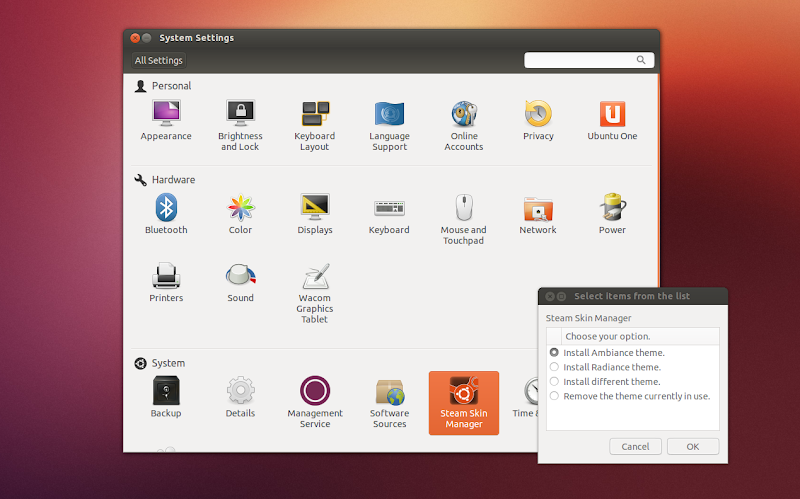The image size is (800, 499).
Task: Select Install Ambiance theme option
Action: 555,353
